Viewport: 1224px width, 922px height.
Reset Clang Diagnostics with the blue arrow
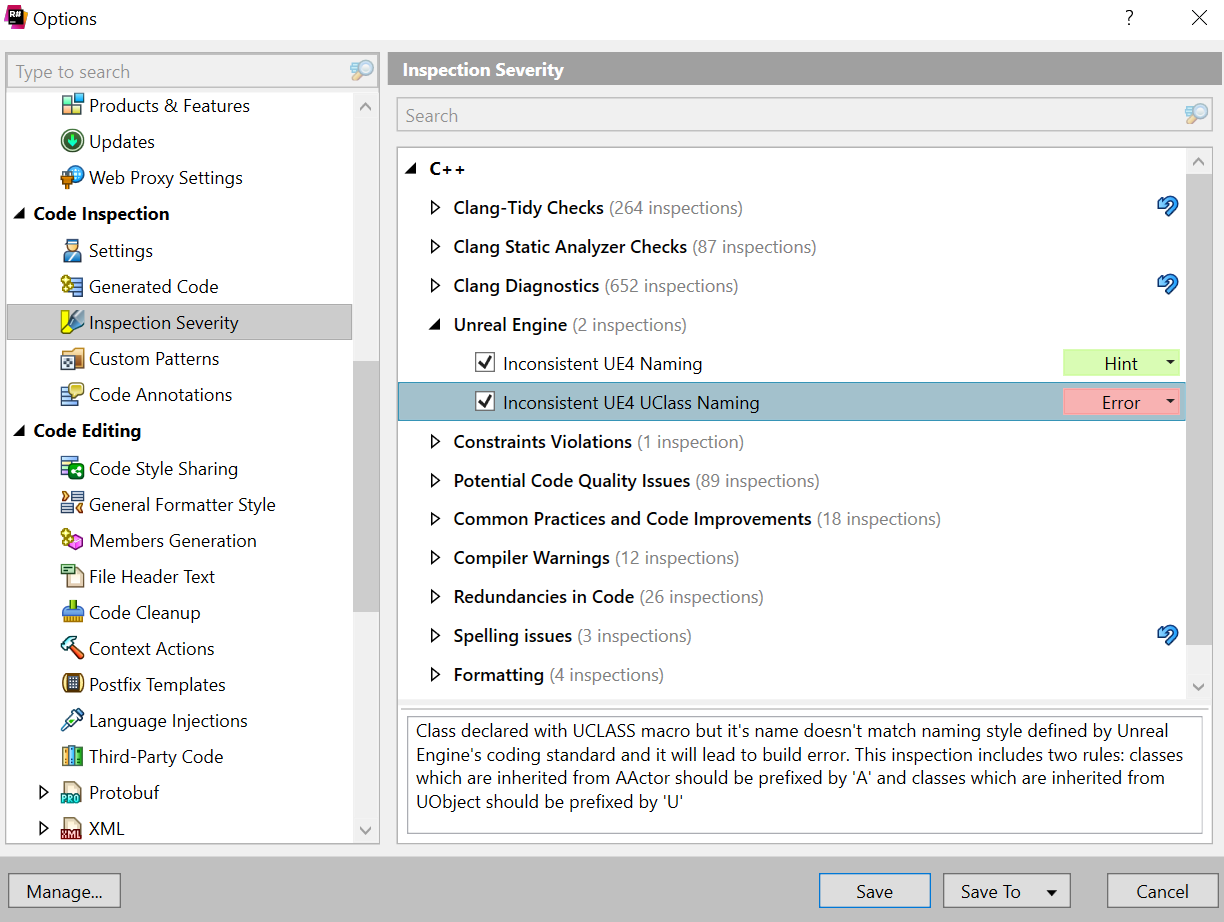coord(1167,285)
